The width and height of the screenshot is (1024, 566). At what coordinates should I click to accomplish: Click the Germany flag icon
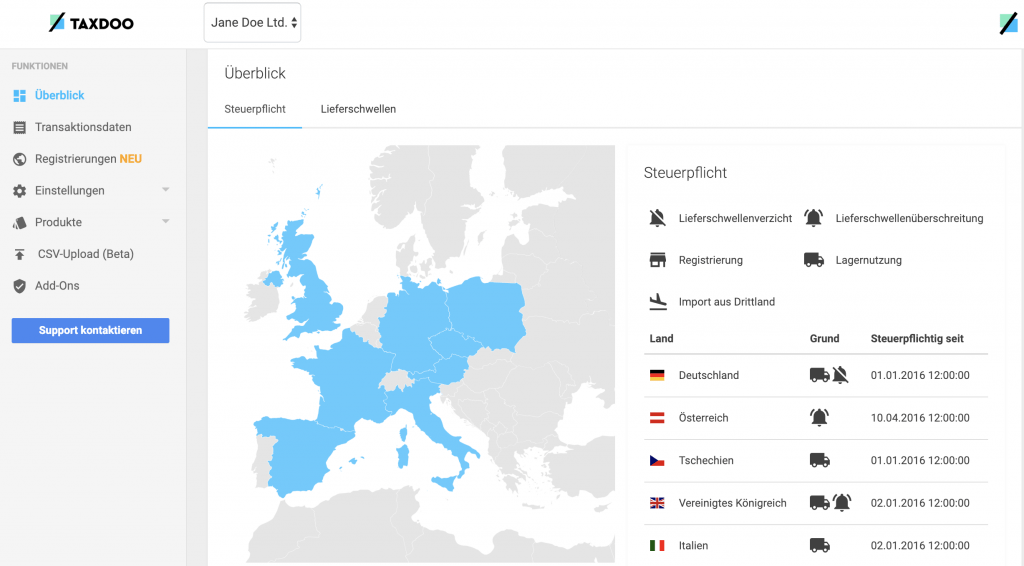click(x=657, y=375)
